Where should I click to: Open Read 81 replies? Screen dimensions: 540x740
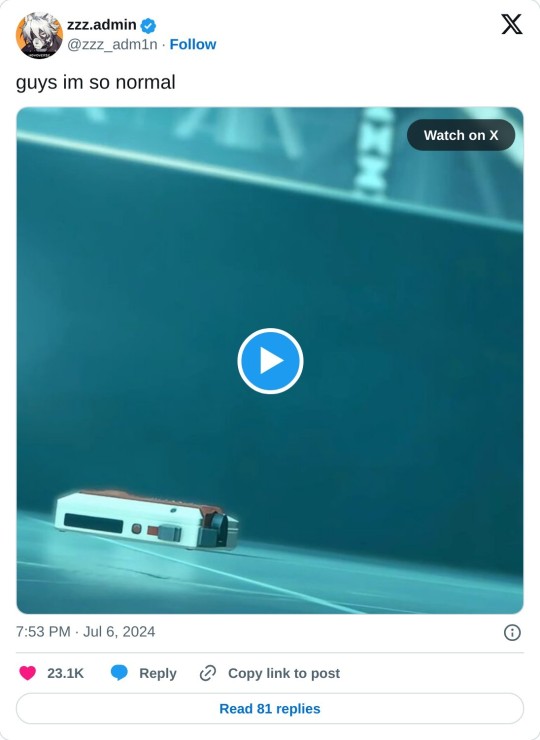click(x=270, y=708)
